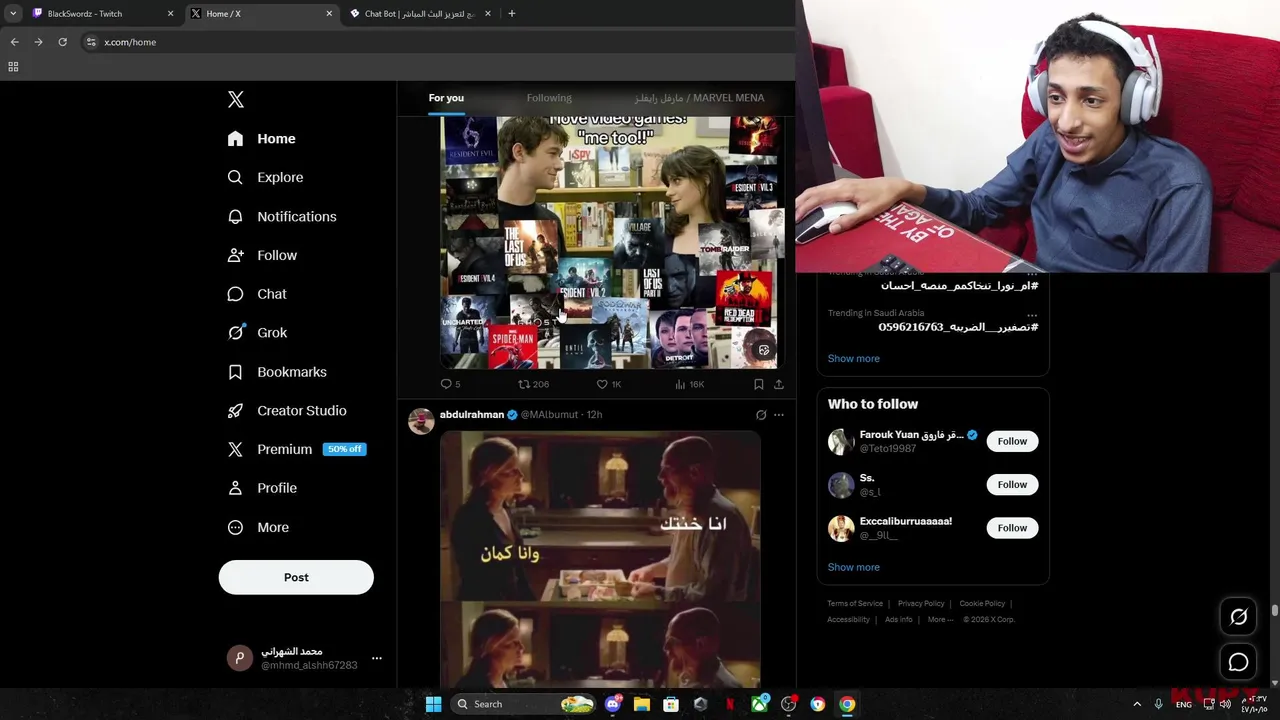Open the browser apps grid shortcut
The width and height of the screenshot is (1280, 720).
tap(13, 67)
